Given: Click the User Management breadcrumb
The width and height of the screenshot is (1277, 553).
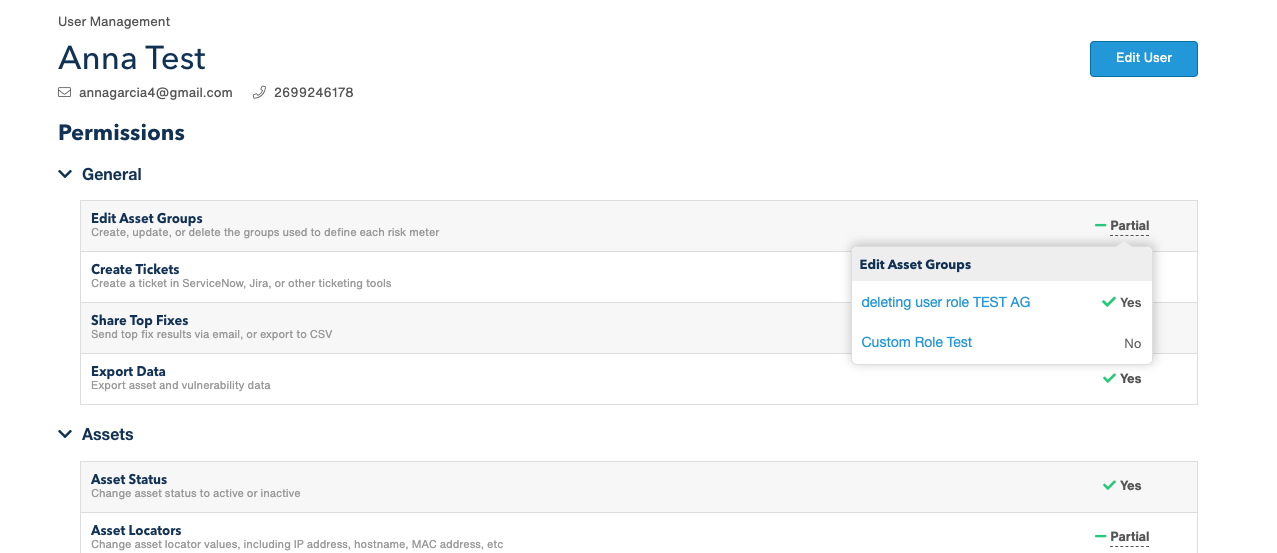Looking at the screenshot, I should click(x=114, y=22).
